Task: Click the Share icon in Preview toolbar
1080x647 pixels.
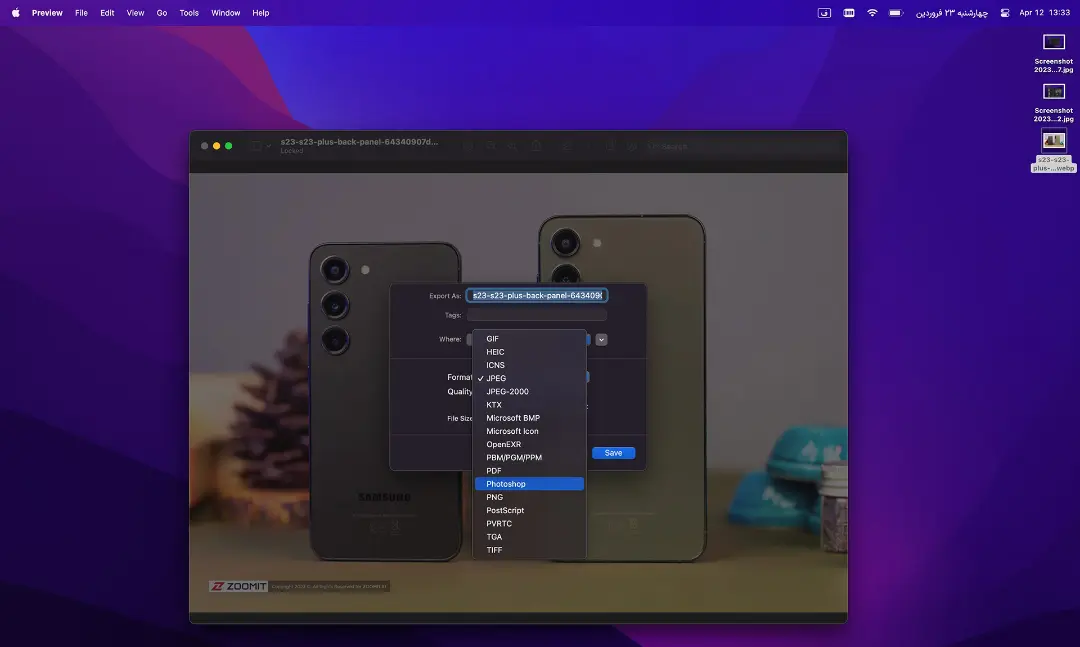Action: click(536, 146)
